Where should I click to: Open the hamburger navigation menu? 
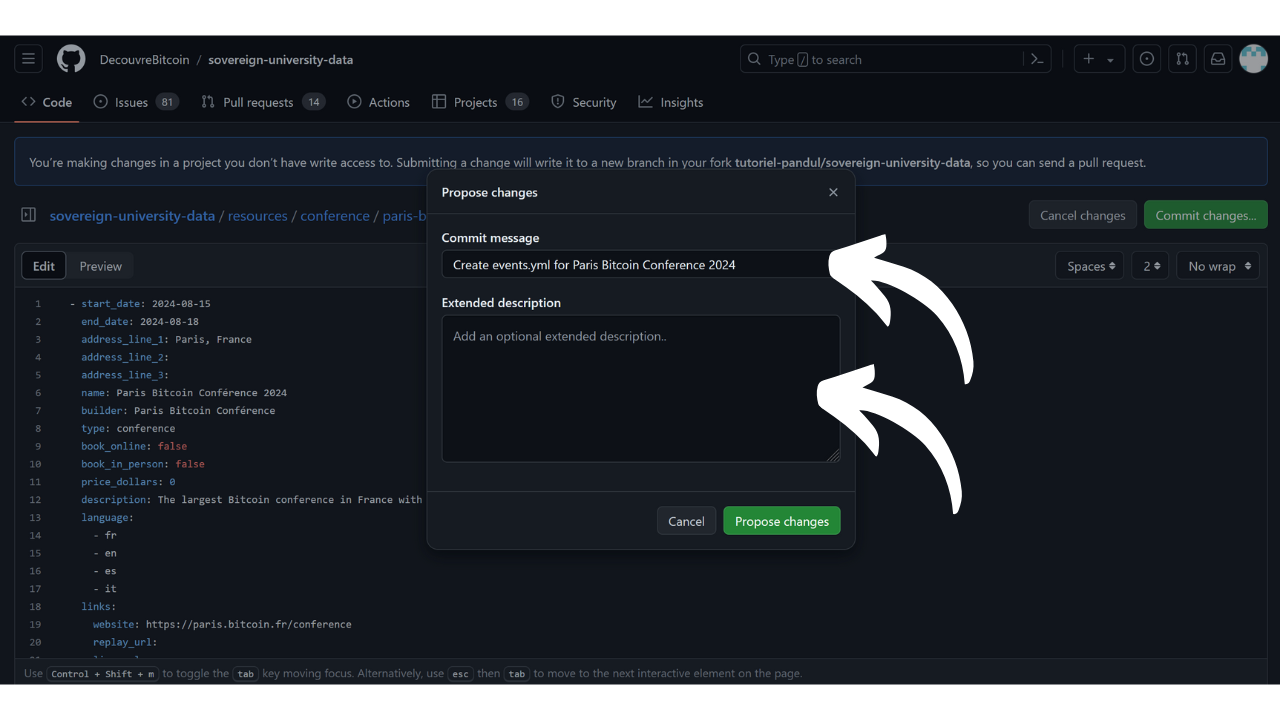pos(28,59)
